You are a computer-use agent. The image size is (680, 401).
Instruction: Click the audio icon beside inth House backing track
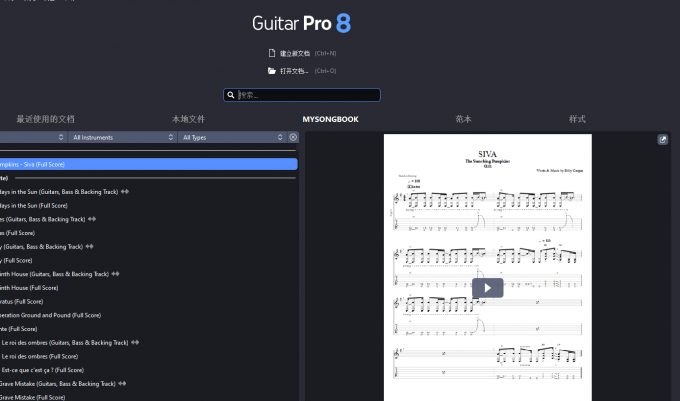click(115, 274)
